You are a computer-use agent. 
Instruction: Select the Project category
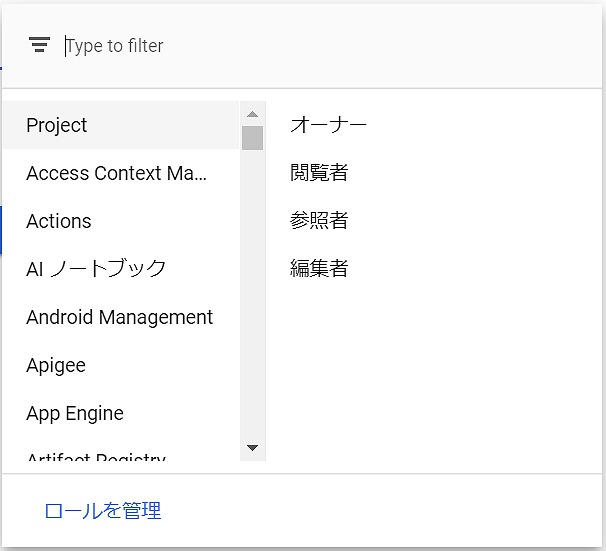pos(121,125)
